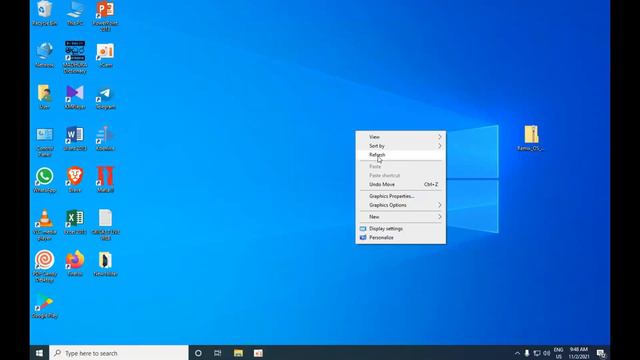Viewport: 640px width, 360px height.
Task: Open the Windows Start menu
Action: [x=39, y=353]
